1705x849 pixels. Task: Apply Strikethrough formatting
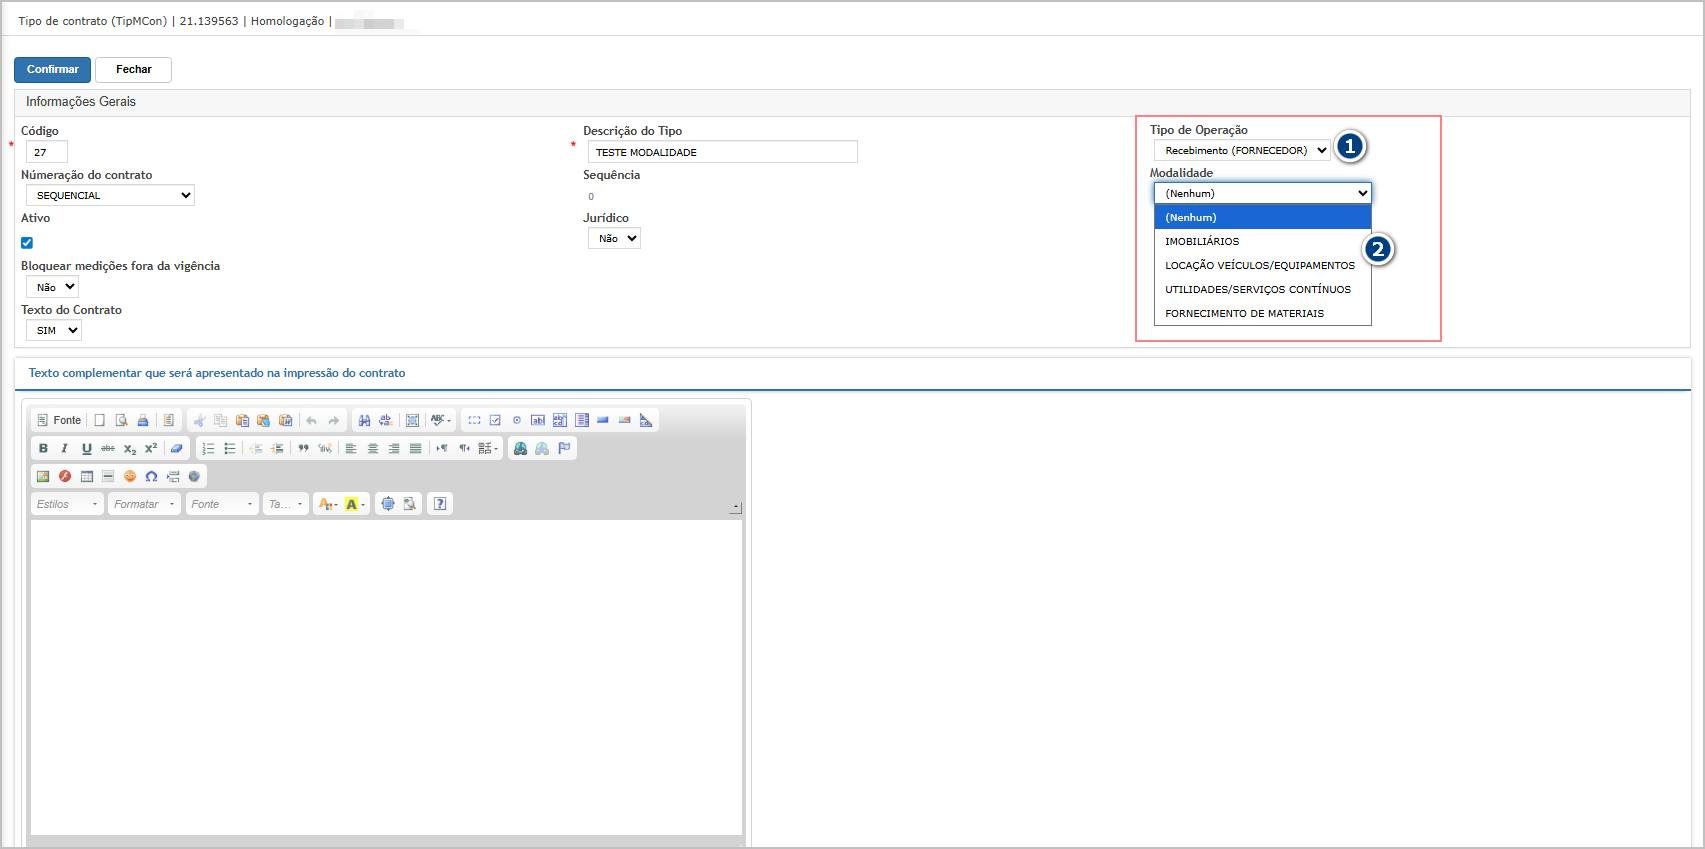click(x=108, y=448)
